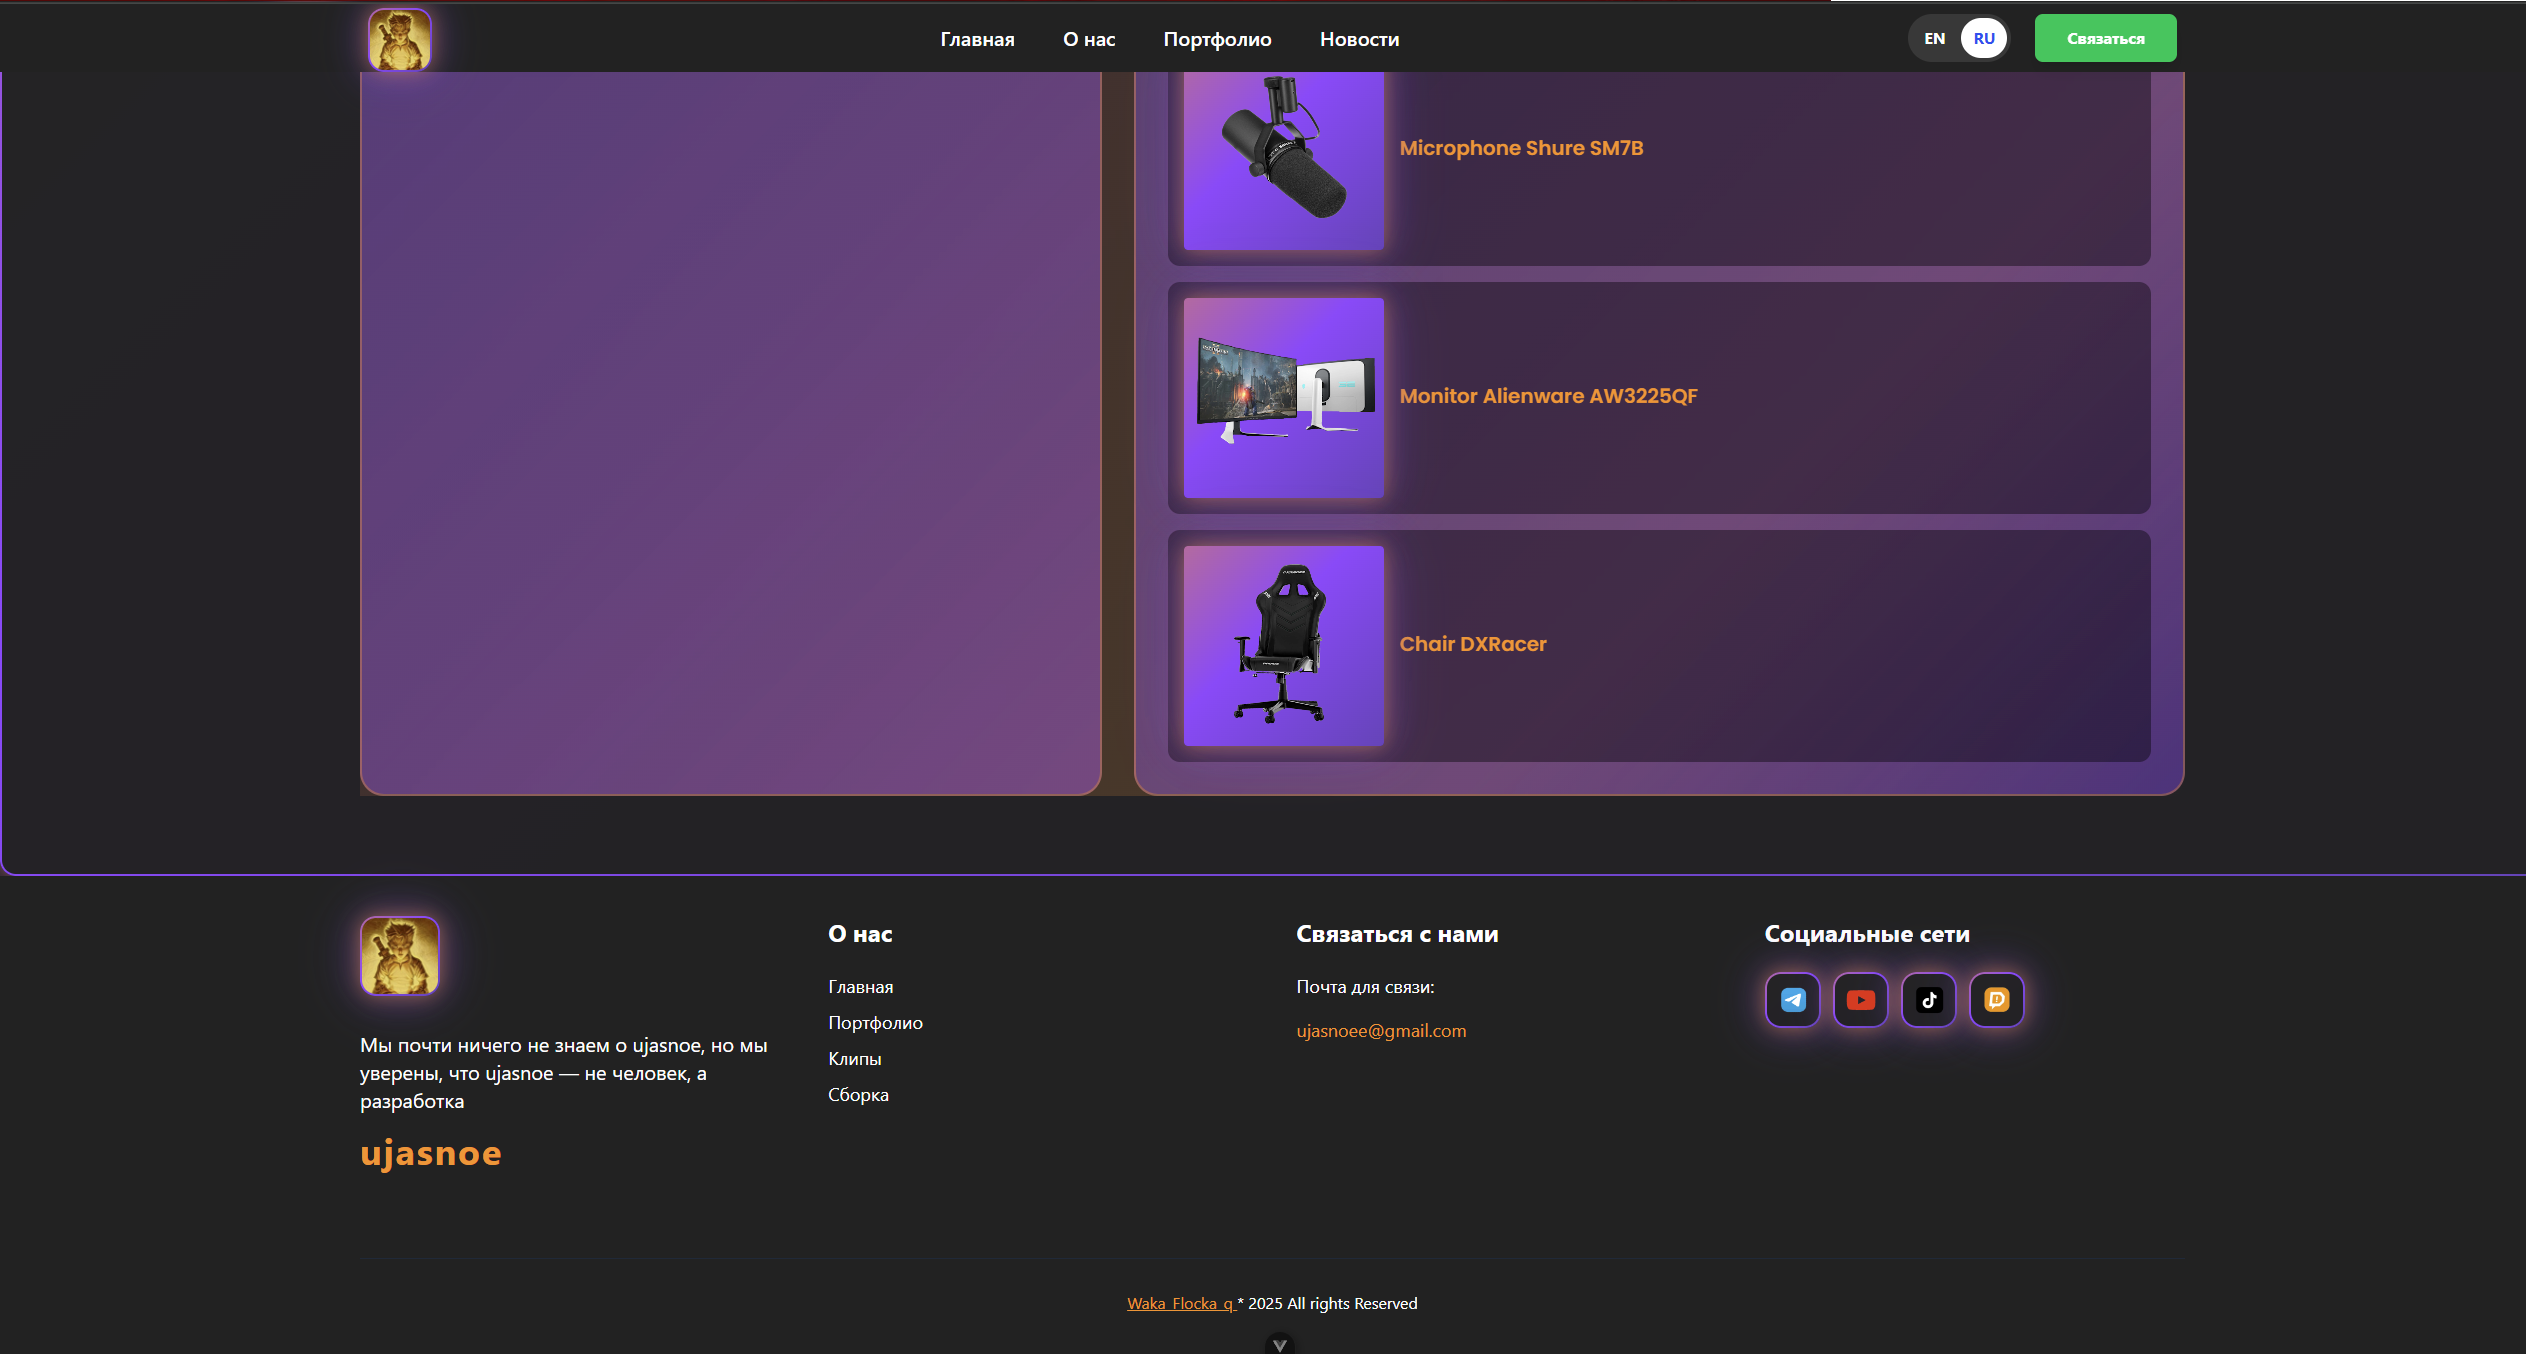Click the Shure SM7B microphone thumbnail
Viewport: 2526px width, 1354px height.
coord(1283,160)
